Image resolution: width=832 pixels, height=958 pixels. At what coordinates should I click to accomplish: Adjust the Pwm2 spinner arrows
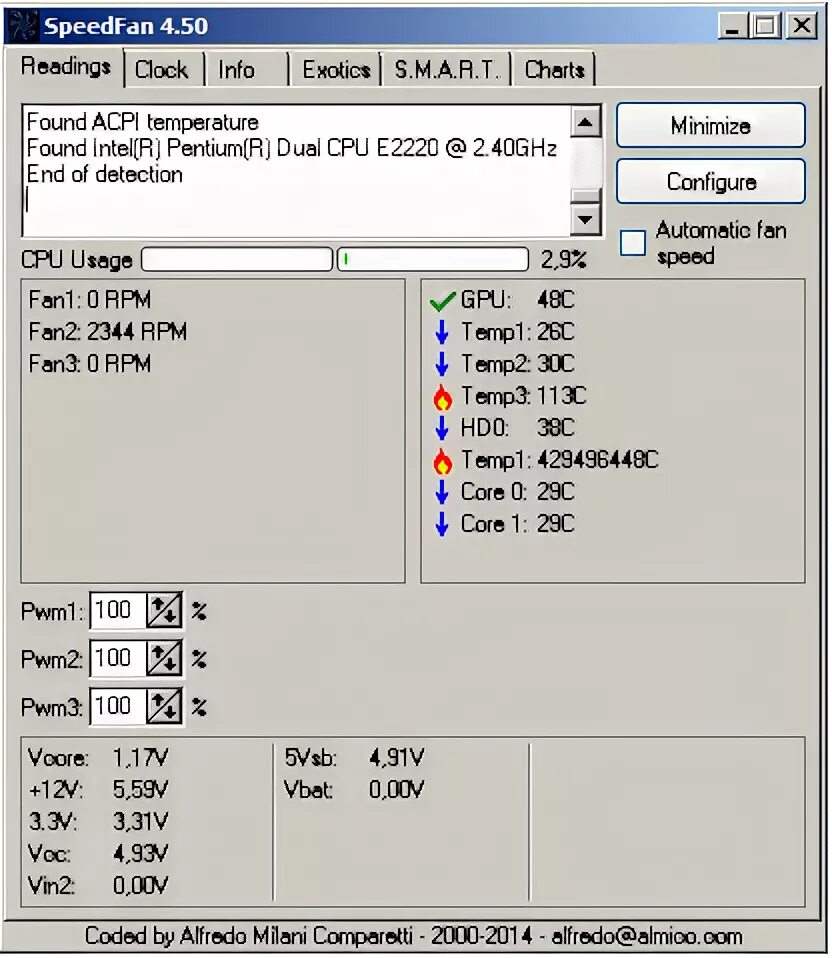click(x=164, y=659)
